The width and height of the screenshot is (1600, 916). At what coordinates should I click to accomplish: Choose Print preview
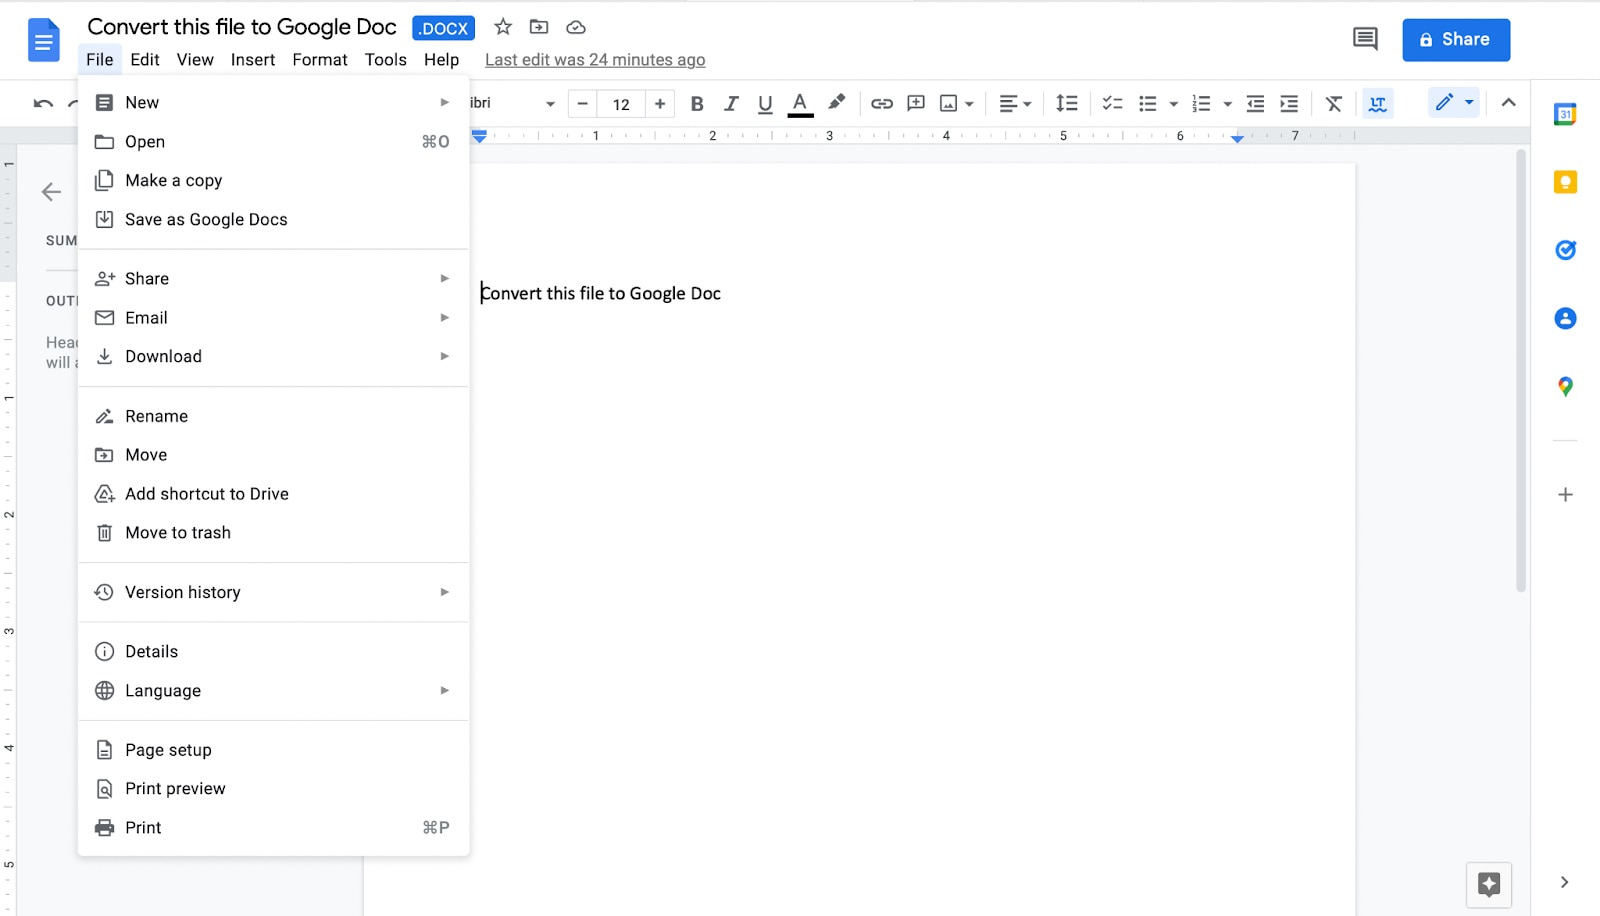coord(273,788)
